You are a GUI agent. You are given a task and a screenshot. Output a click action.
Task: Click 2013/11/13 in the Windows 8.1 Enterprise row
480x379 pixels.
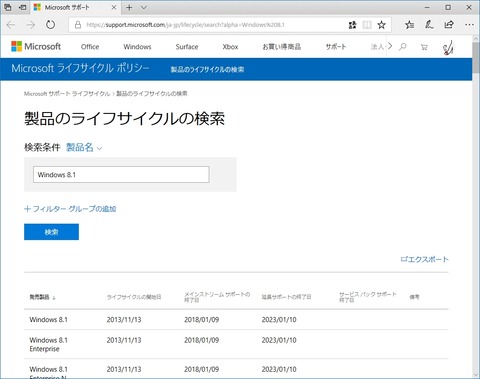point(124,340)
